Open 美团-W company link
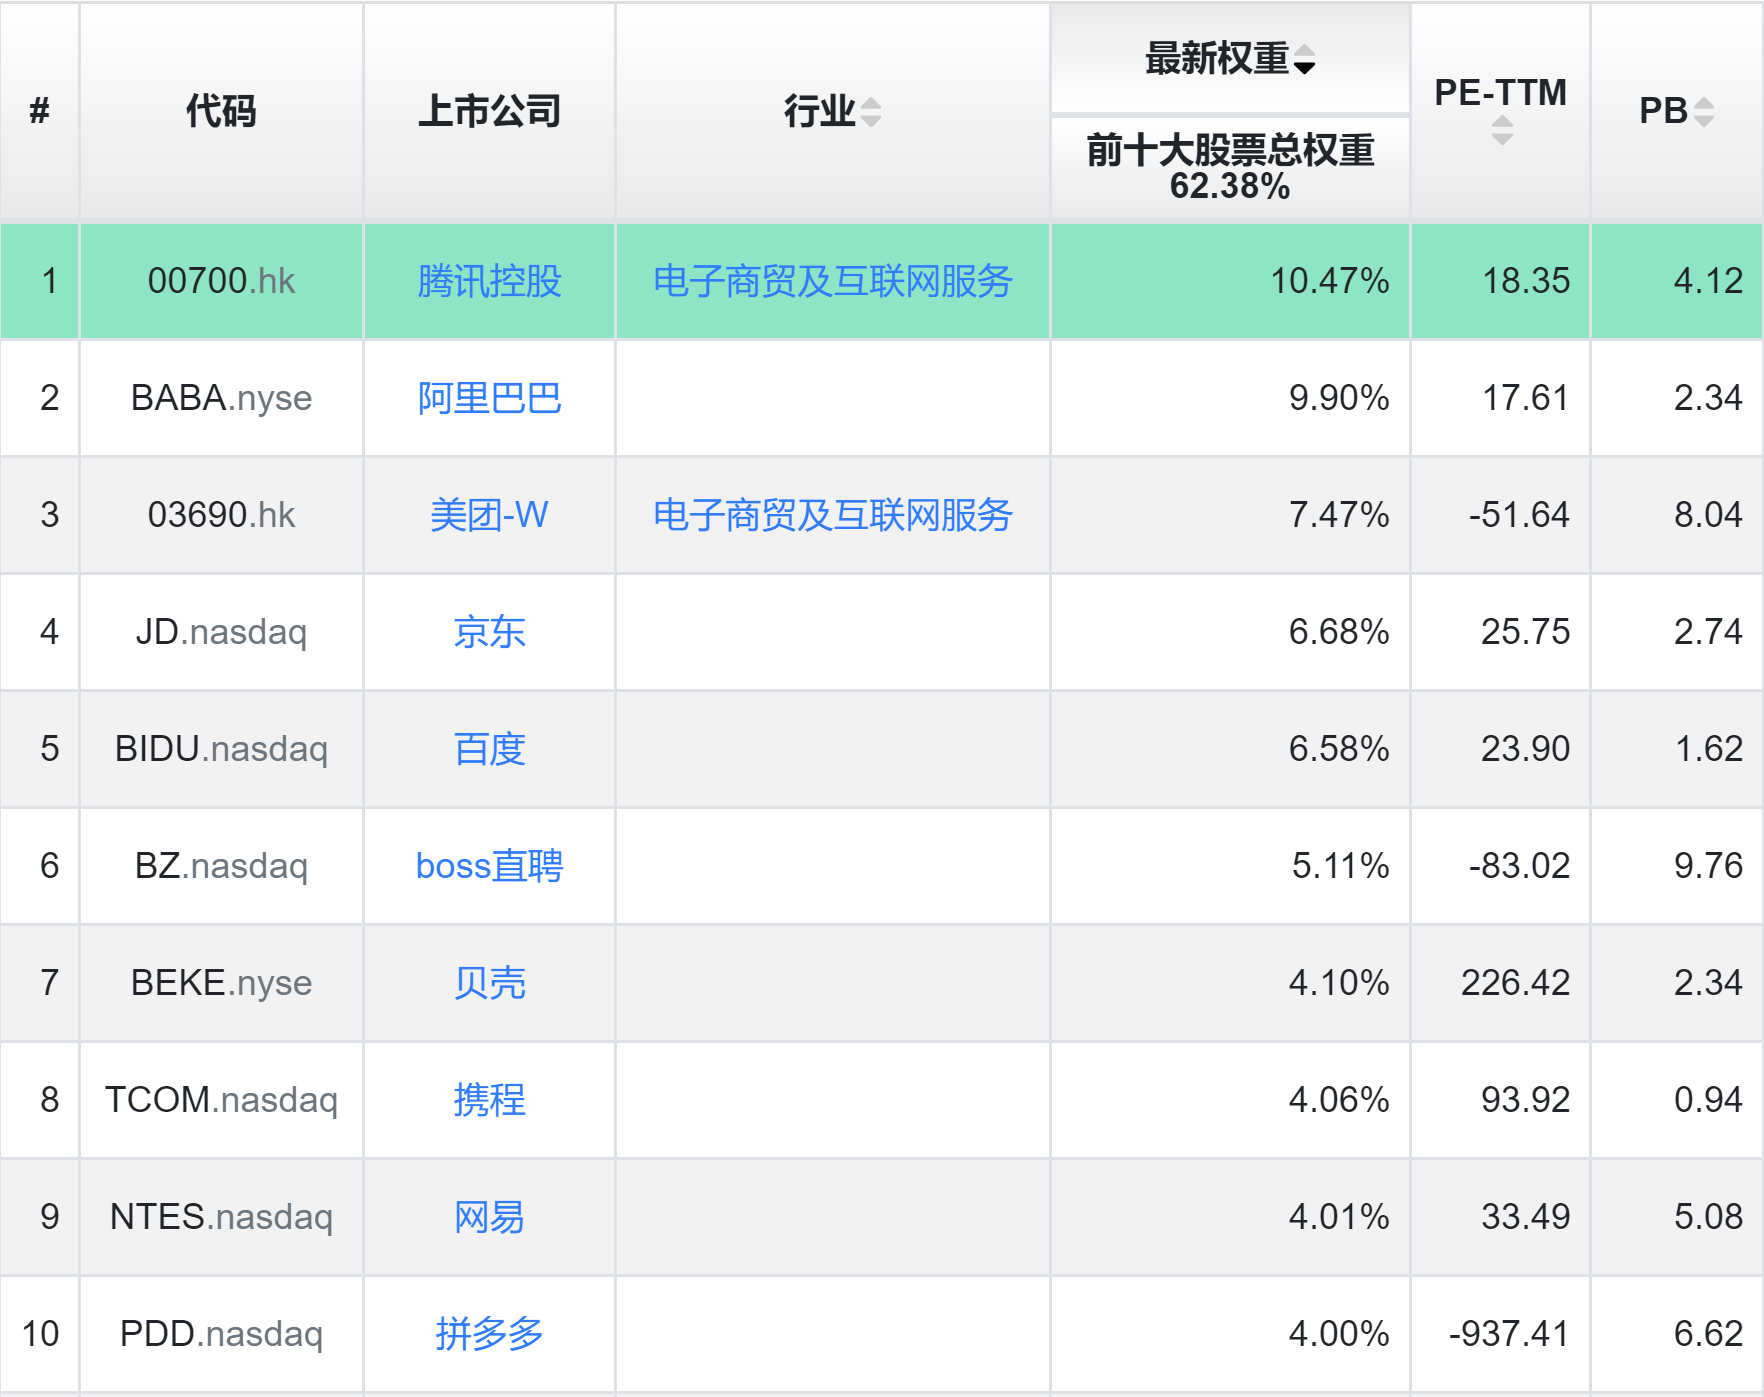The image size is (1764, 1397). click(x=489, y=515)
